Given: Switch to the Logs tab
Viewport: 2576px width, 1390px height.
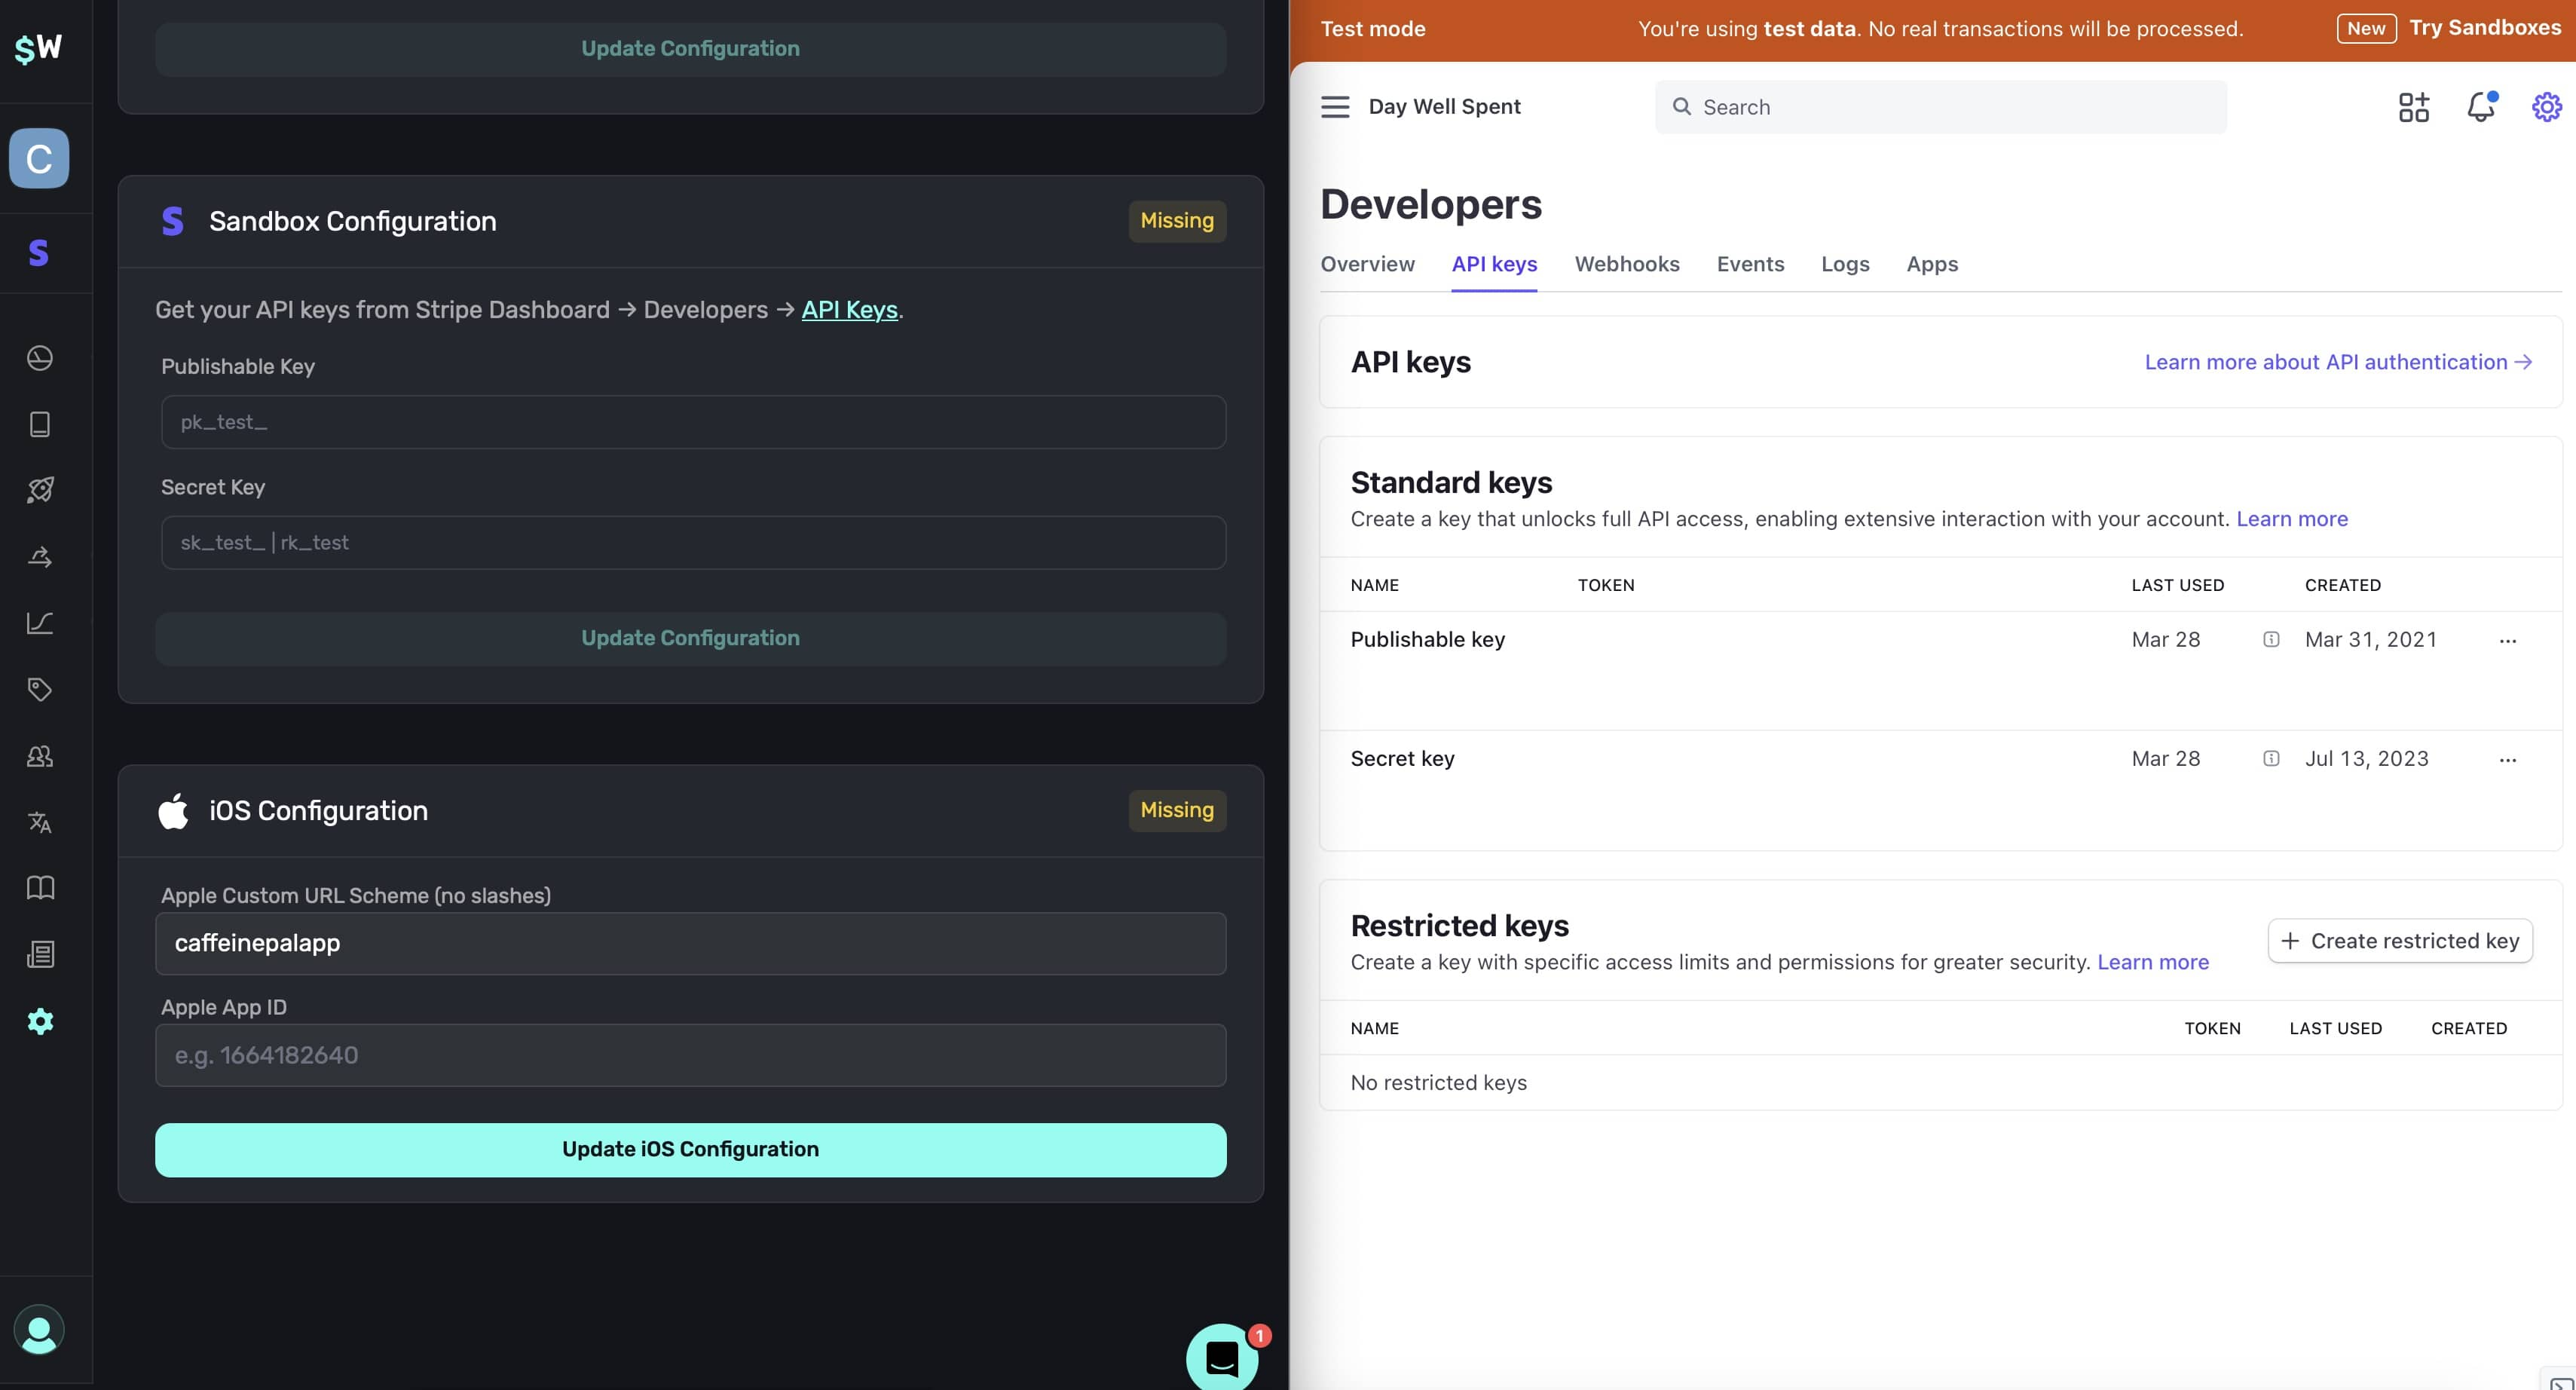Looking at the screenshot, I should click(x=1845, y=264).
